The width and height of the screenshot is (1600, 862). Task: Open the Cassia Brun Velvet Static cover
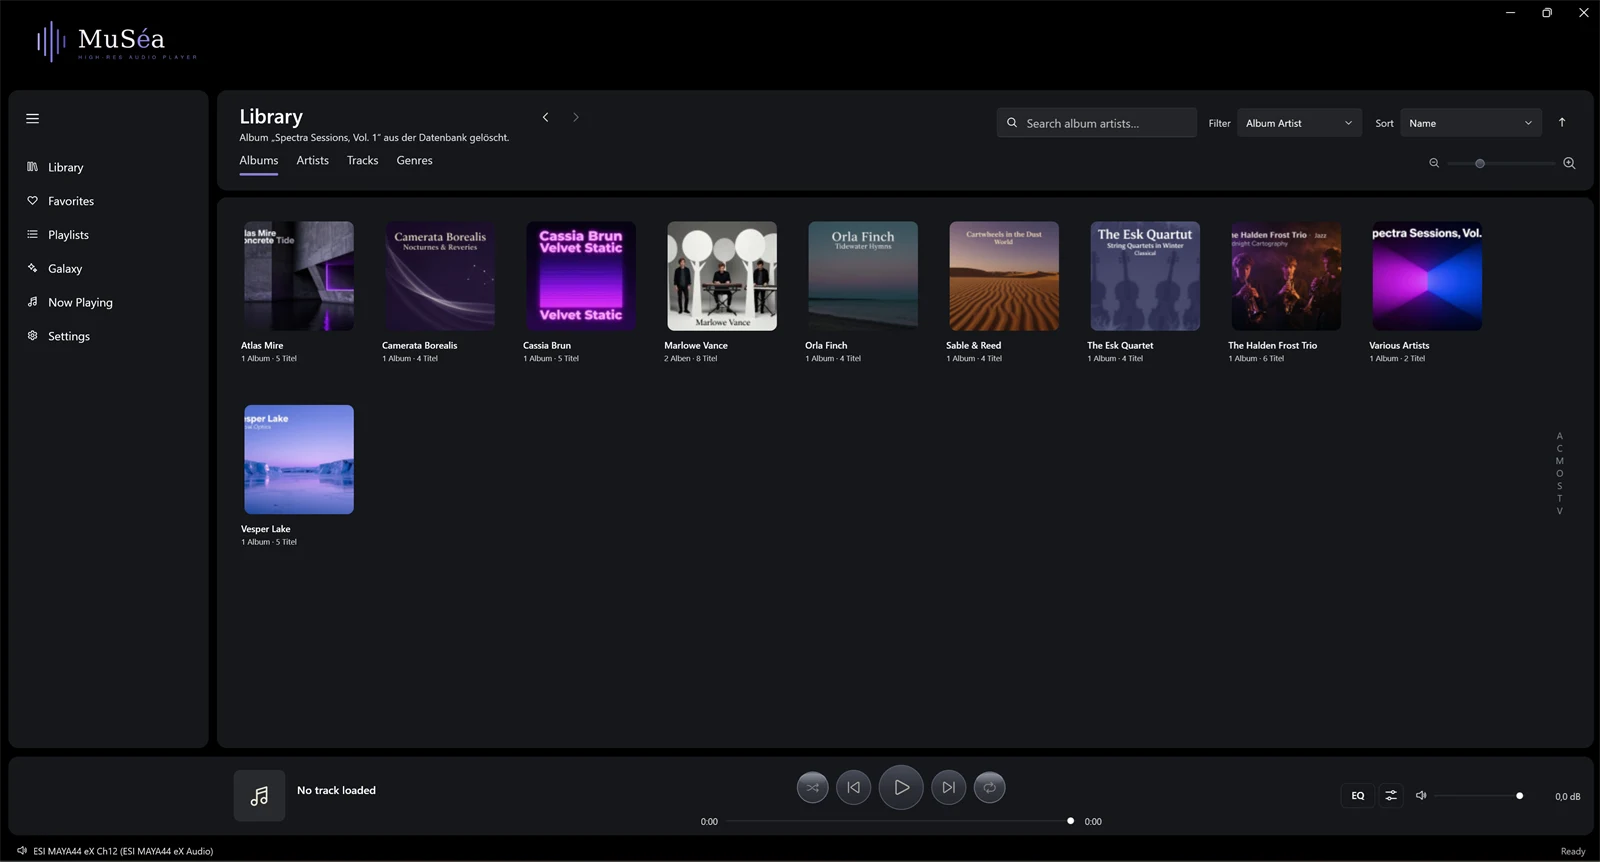581,276
